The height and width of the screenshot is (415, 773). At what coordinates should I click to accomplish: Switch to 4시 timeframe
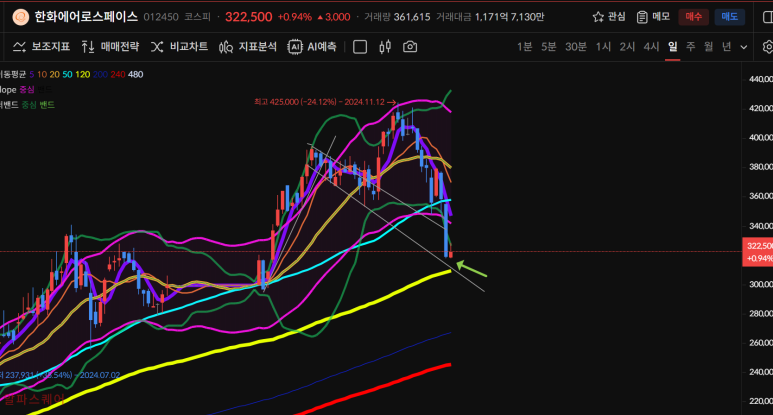tap(651, 47)
